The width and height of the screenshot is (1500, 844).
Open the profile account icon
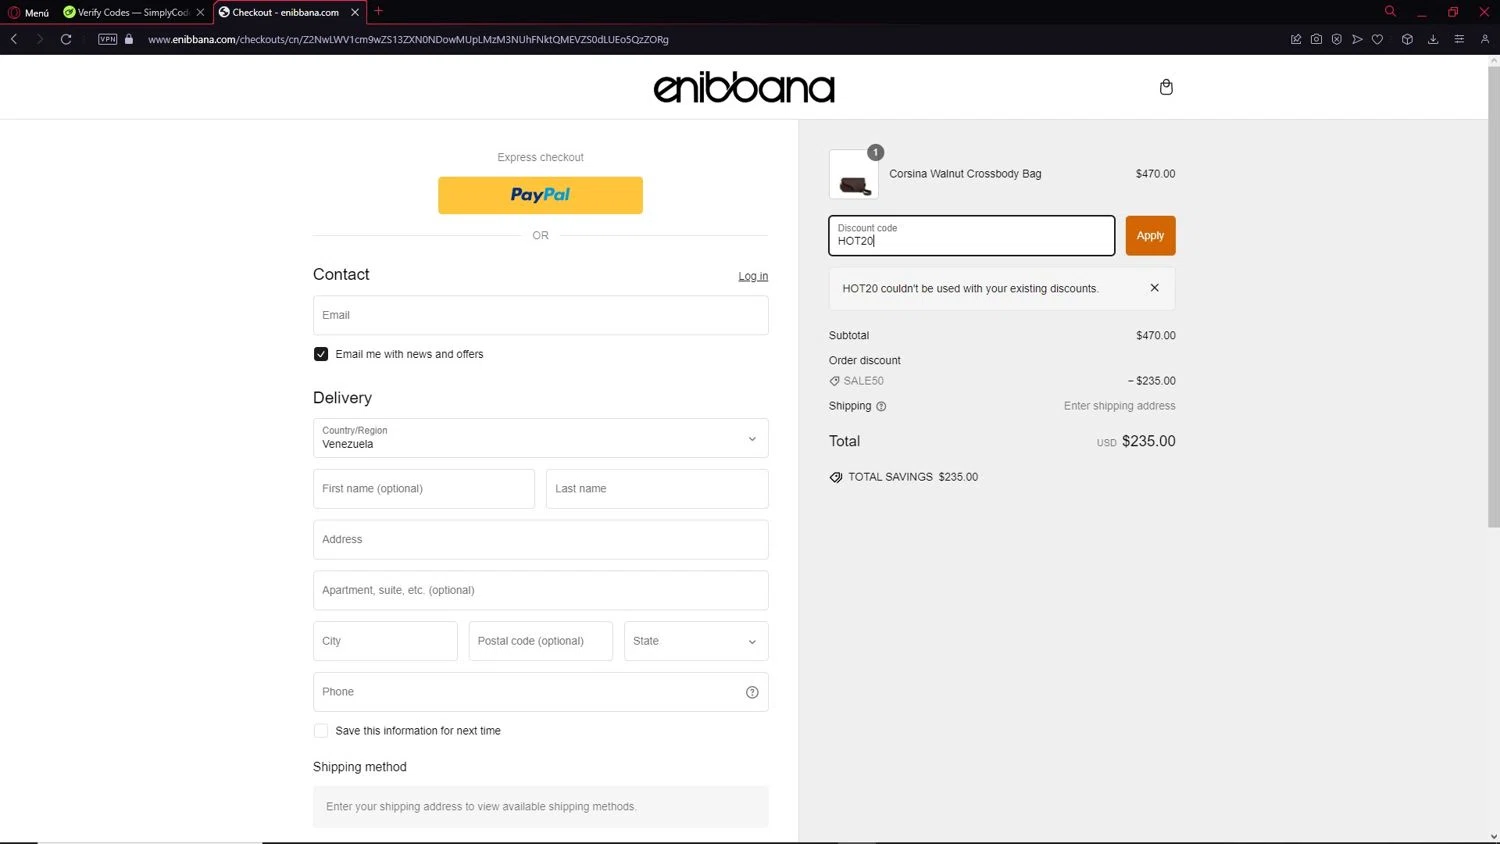pos(1485,39)
